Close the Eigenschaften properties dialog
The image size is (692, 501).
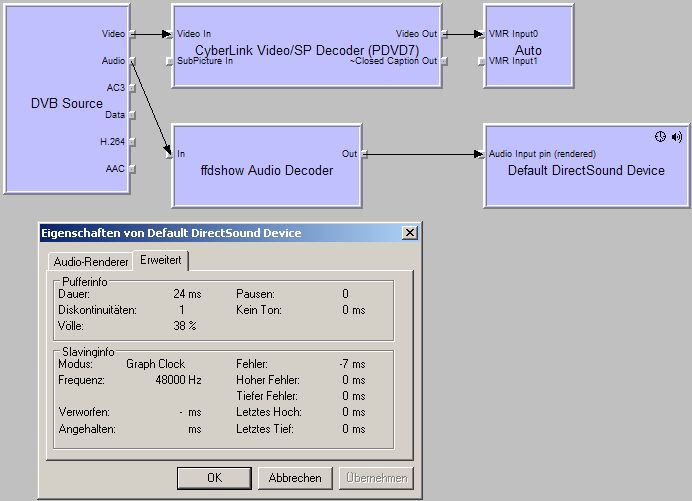(410, 233)
